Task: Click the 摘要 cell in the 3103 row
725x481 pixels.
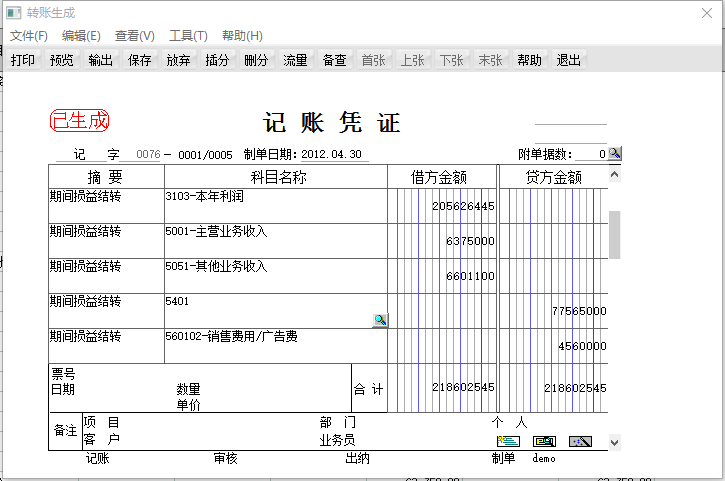Action: (x=106, y=206)
